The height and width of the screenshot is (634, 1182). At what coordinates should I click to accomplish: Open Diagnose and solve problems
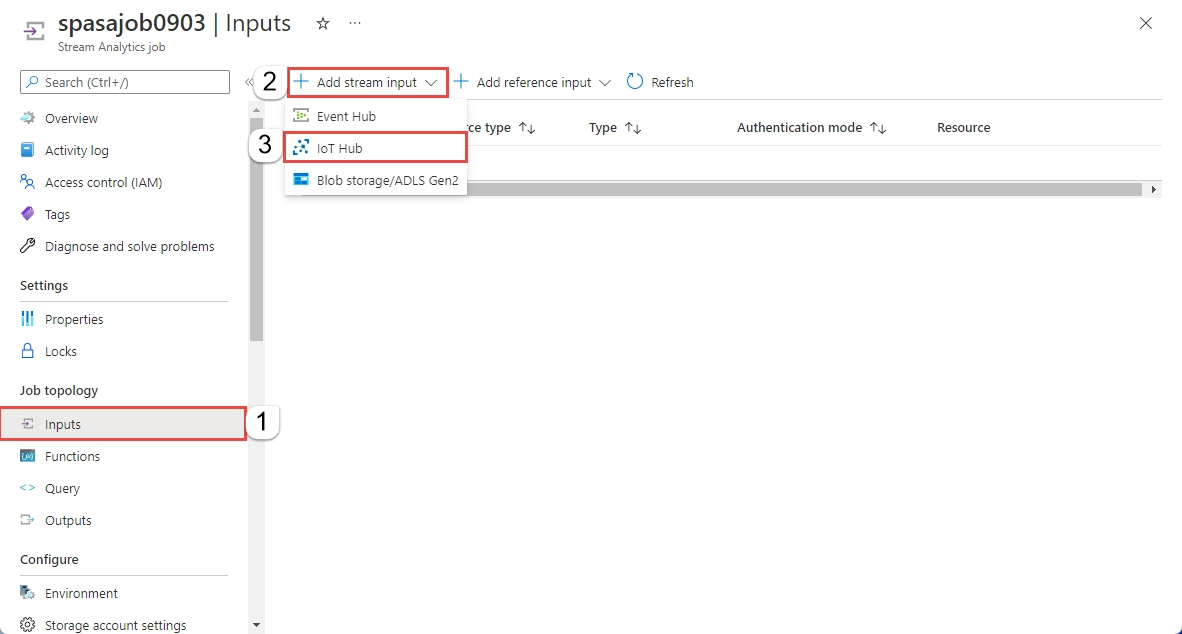(x=129, y=246)
